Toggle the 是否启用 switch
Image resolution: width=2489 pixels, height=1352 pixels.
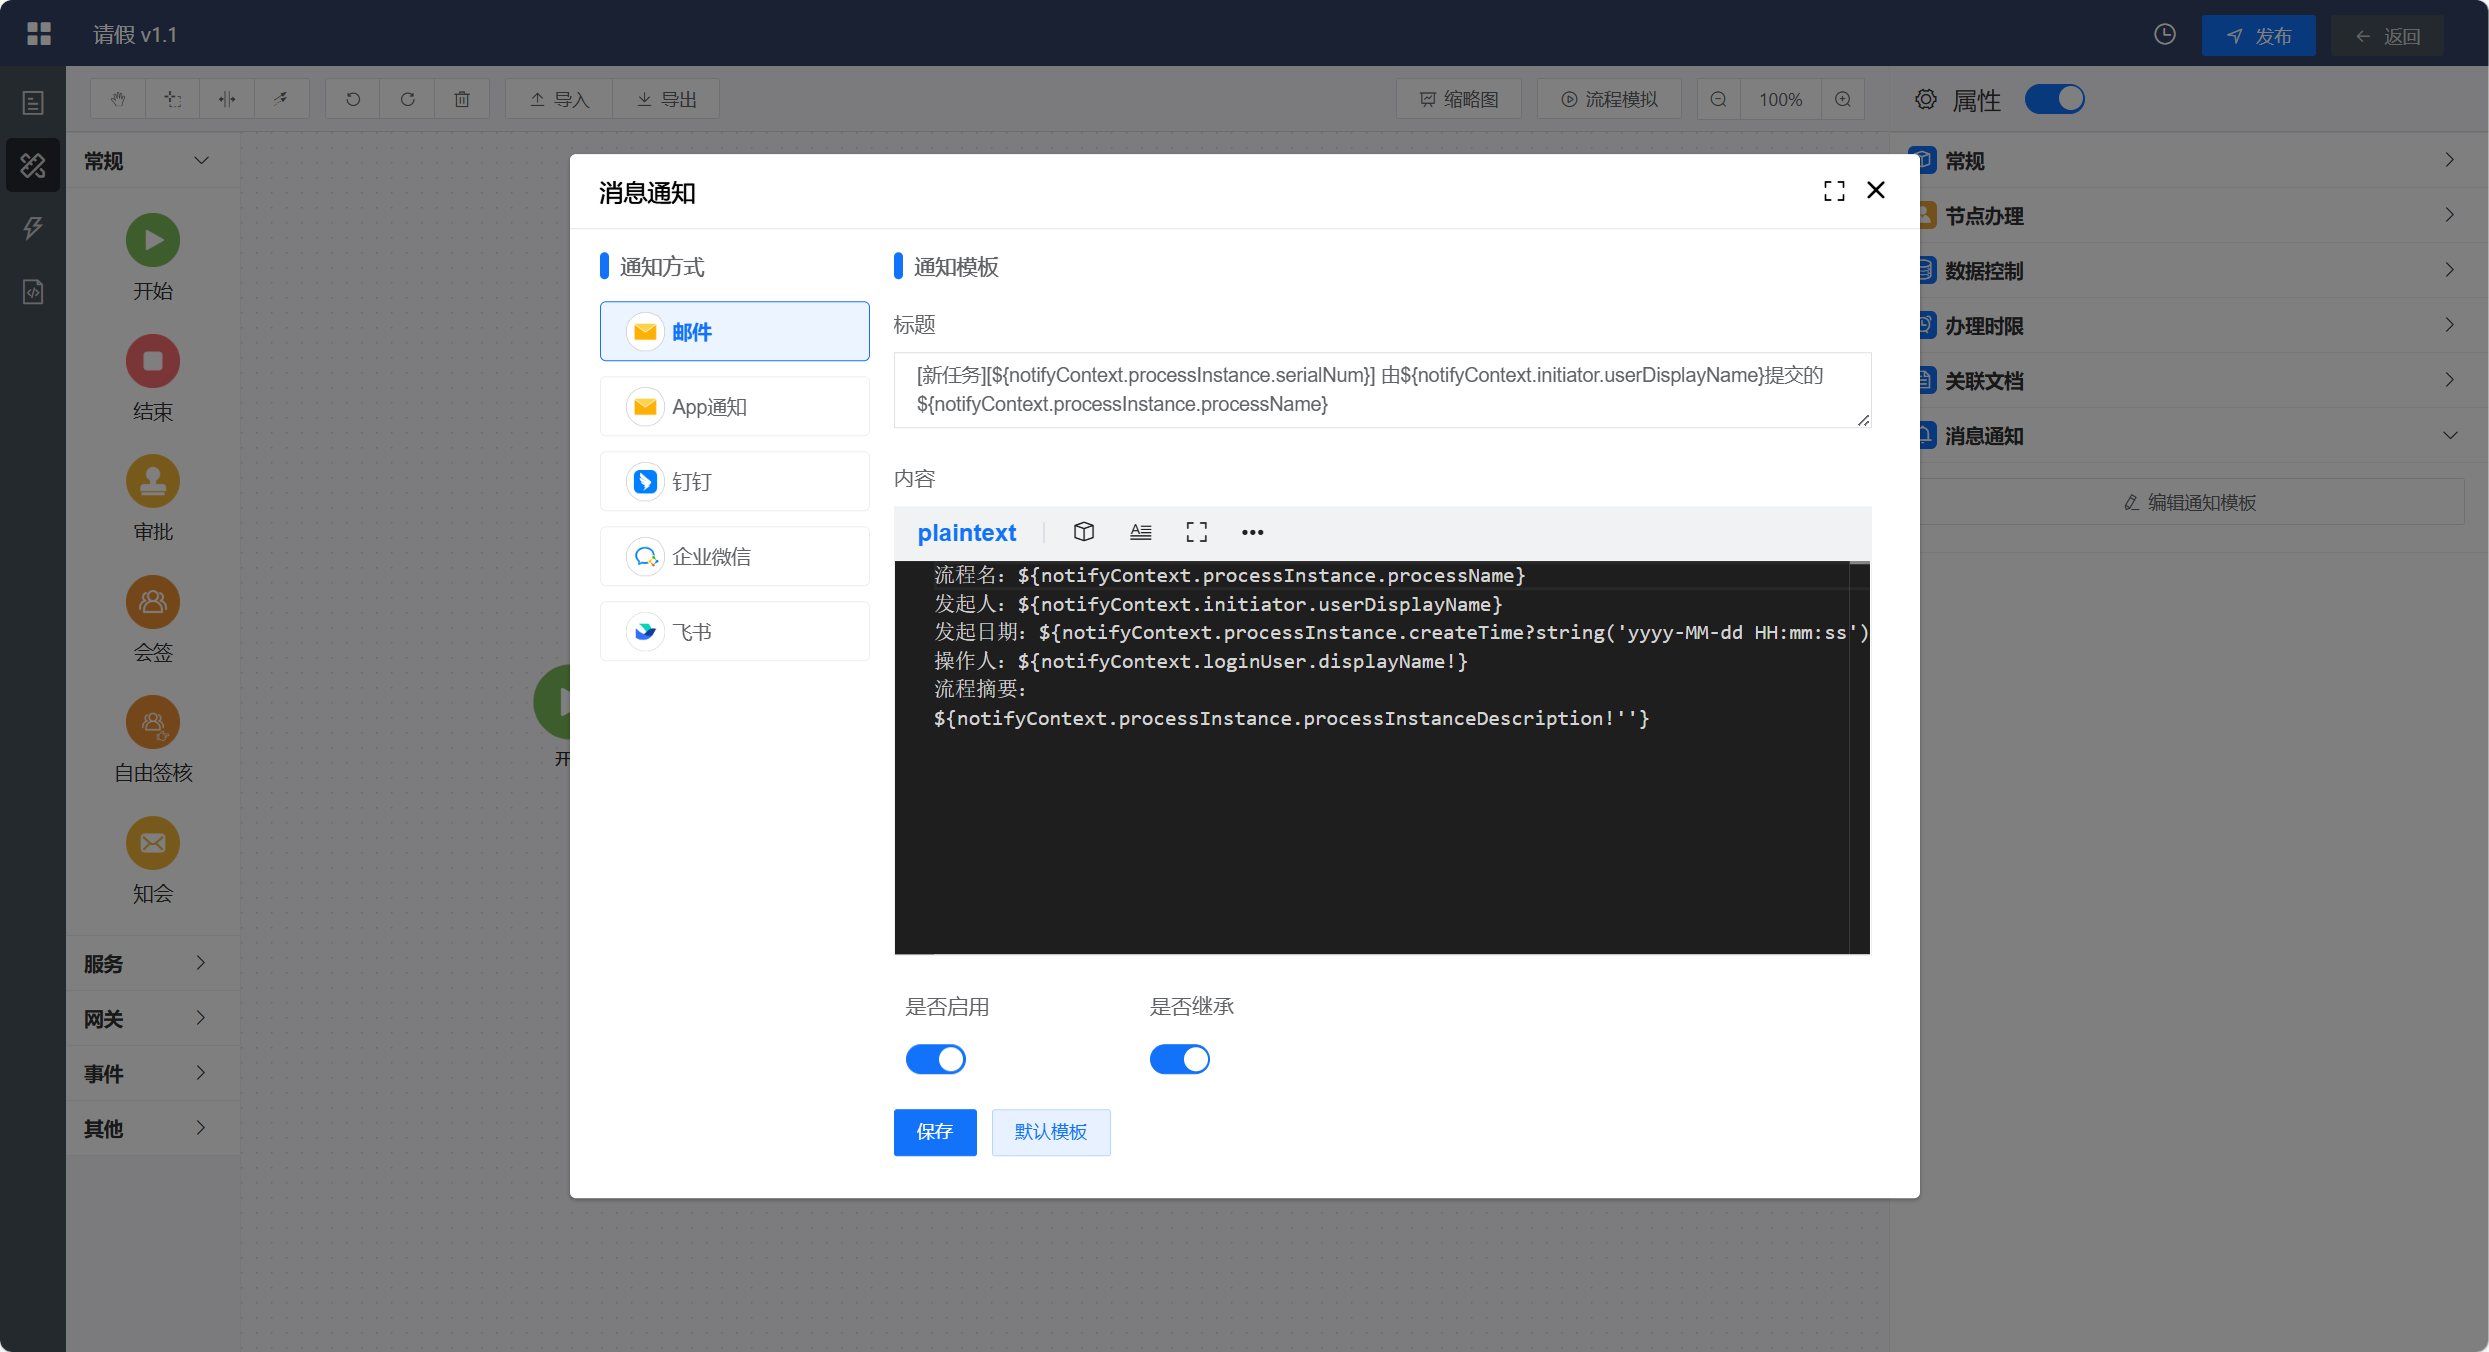(935, 1059)
